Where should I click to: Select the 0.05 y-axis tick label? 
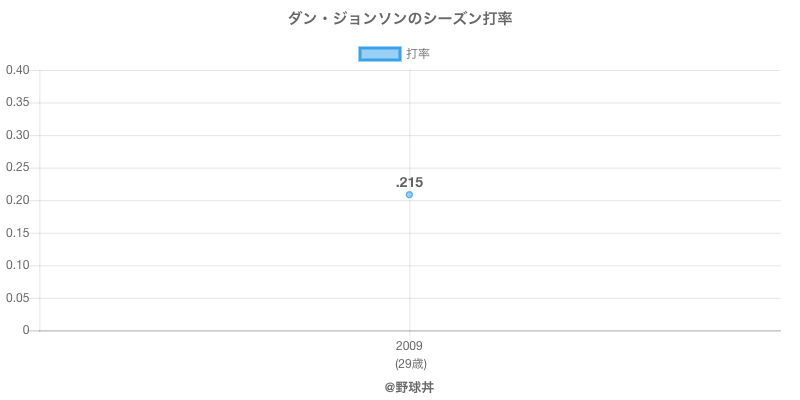tap(17, 298)
